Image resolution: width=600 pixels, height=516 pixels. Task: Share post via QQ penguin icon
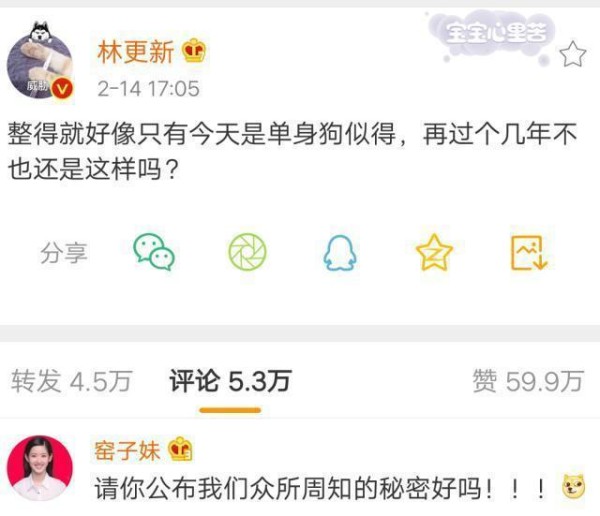click(x=340, y=253)
